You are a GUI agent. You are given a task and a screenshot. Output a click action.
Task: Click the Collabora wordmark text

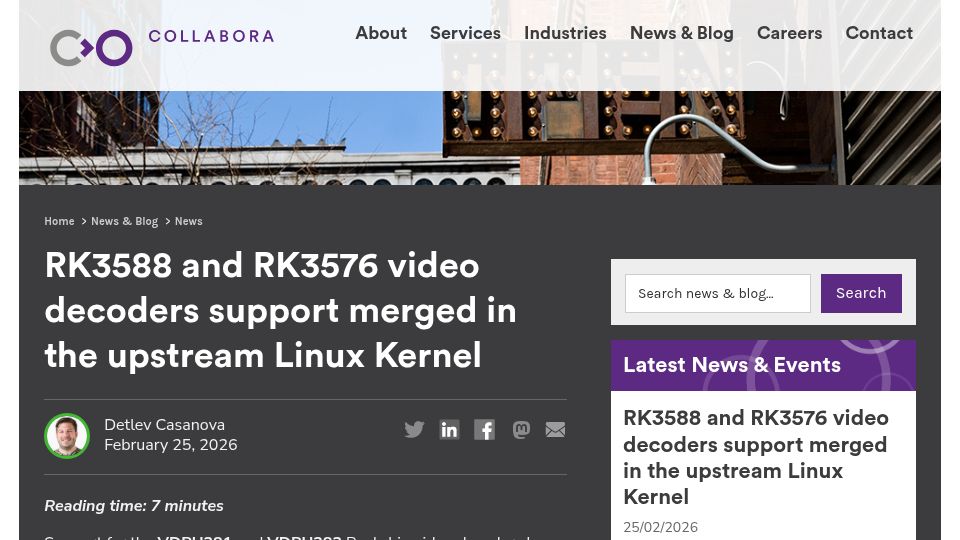coord(211,36)
